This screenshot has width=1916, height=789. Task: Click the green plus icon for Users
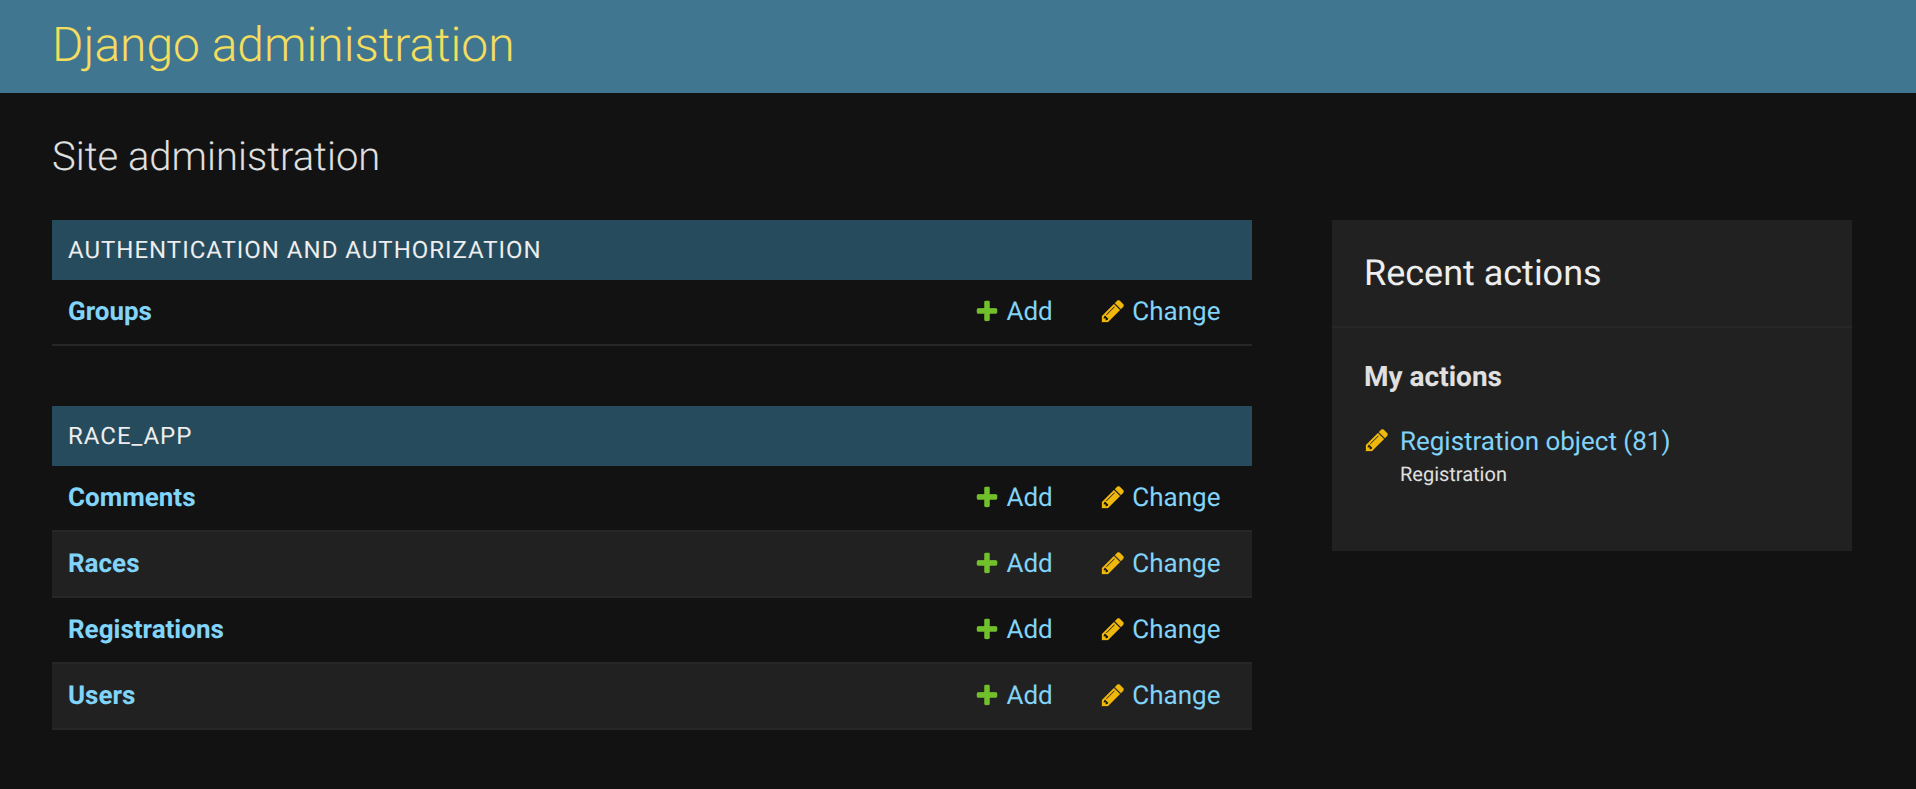(986, 696)
